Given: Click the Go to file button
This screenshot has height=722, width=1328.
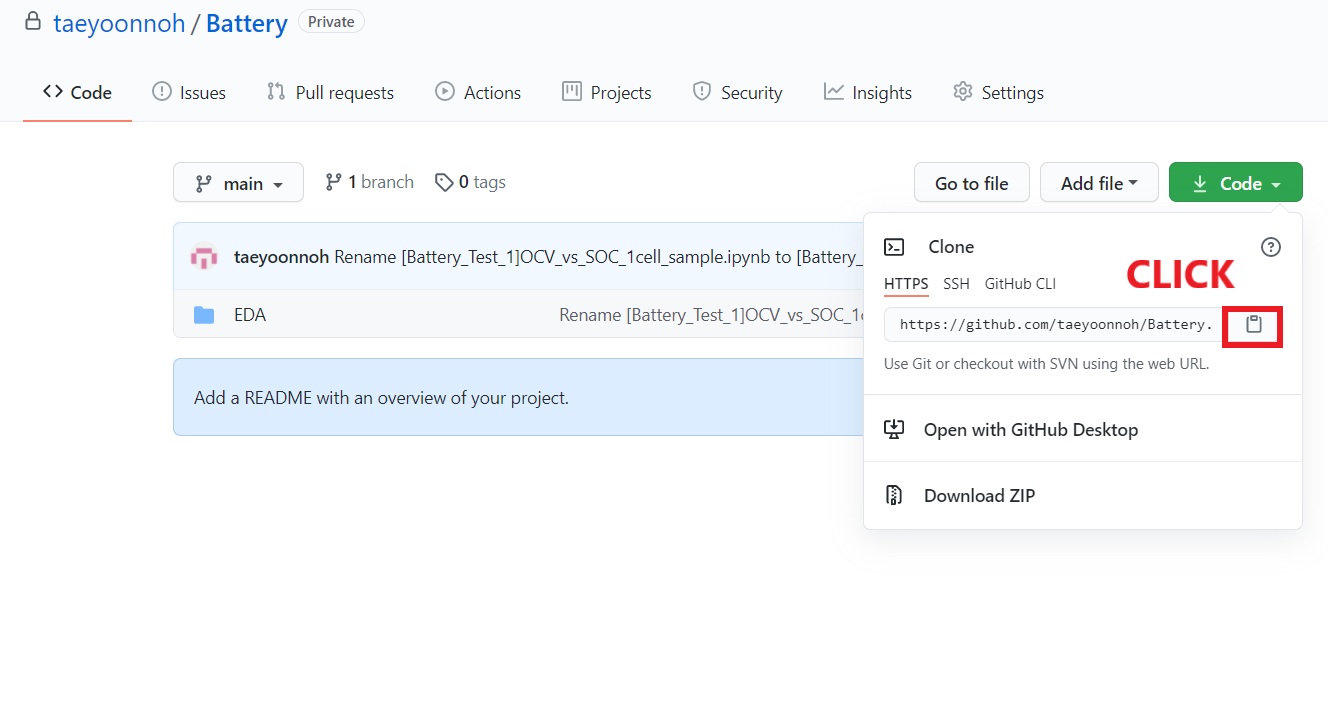Looking at the screenshot, I should click(971, 183).
